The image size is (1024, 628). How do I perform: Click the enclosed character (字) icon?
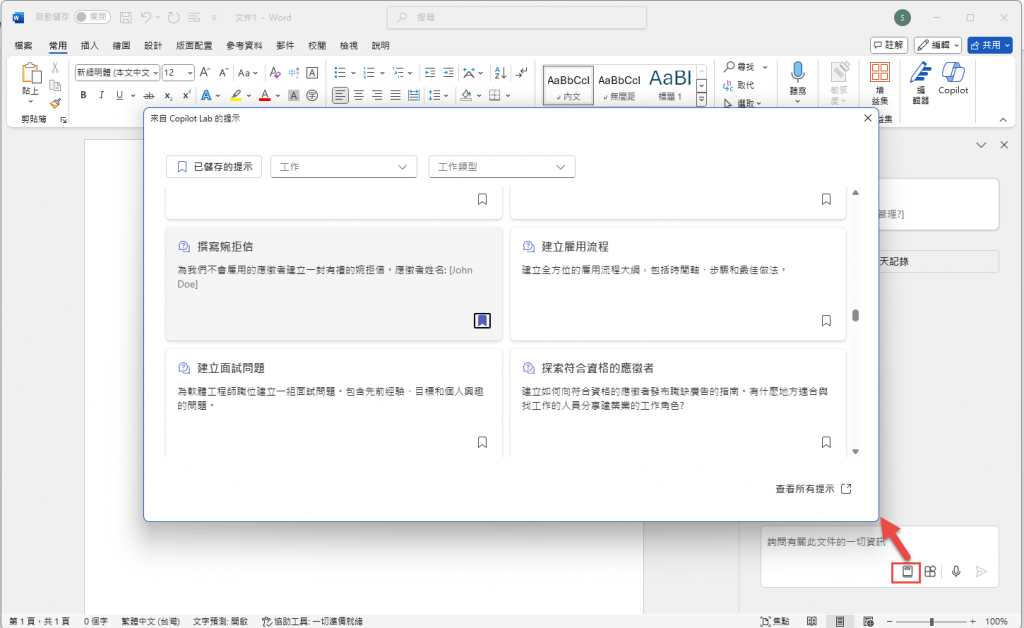(312, 95)
